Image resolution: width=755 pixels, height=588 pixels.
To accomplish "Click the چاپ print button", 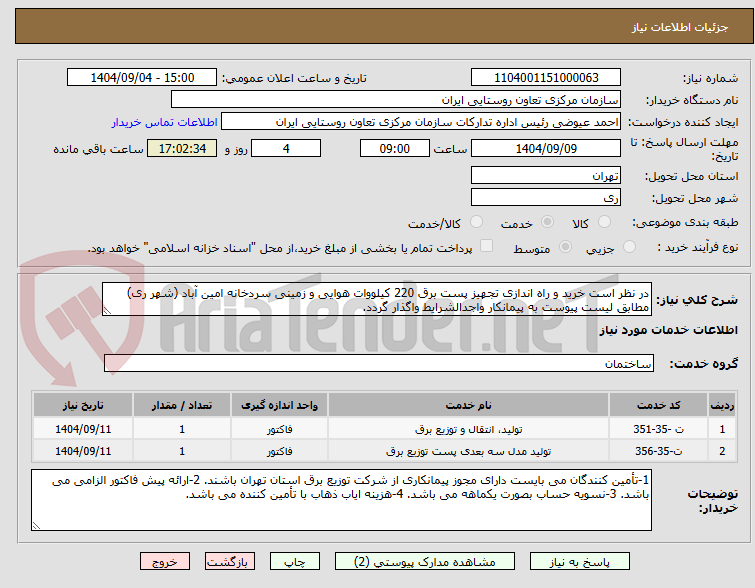I will (295, 562).
